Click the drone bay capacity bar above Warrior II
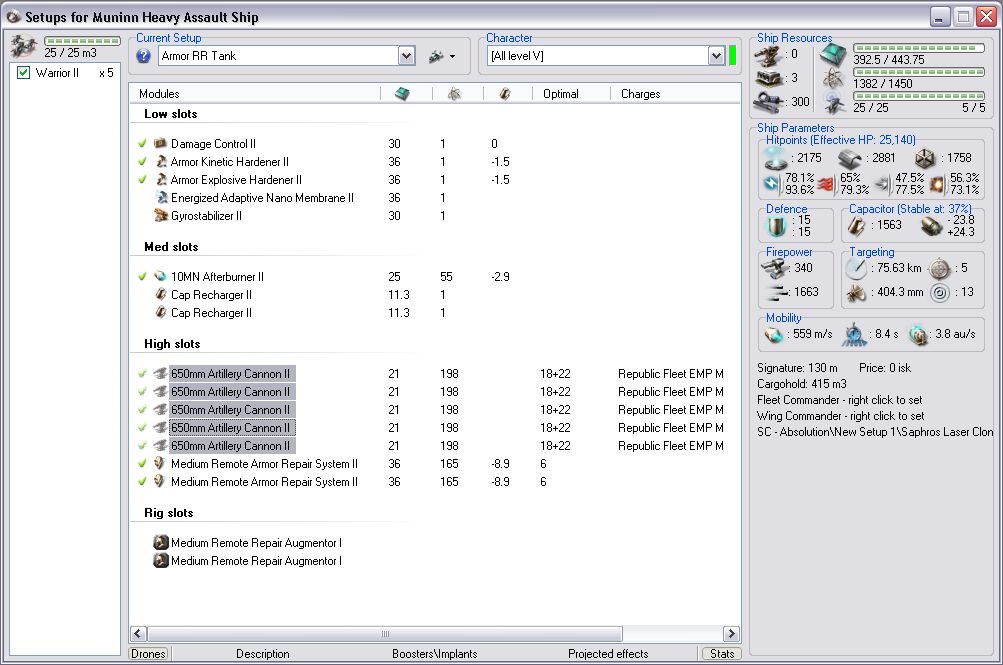Image resolution: width=1003 pixels, height=665 pixels. (x=82, y=40)
